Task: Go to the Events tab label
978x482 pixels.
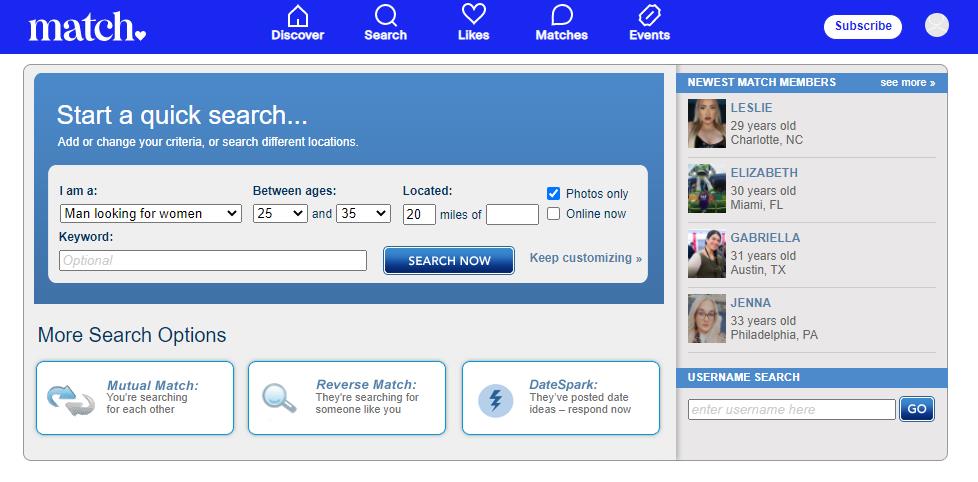Action: click(x=649, y=36)
